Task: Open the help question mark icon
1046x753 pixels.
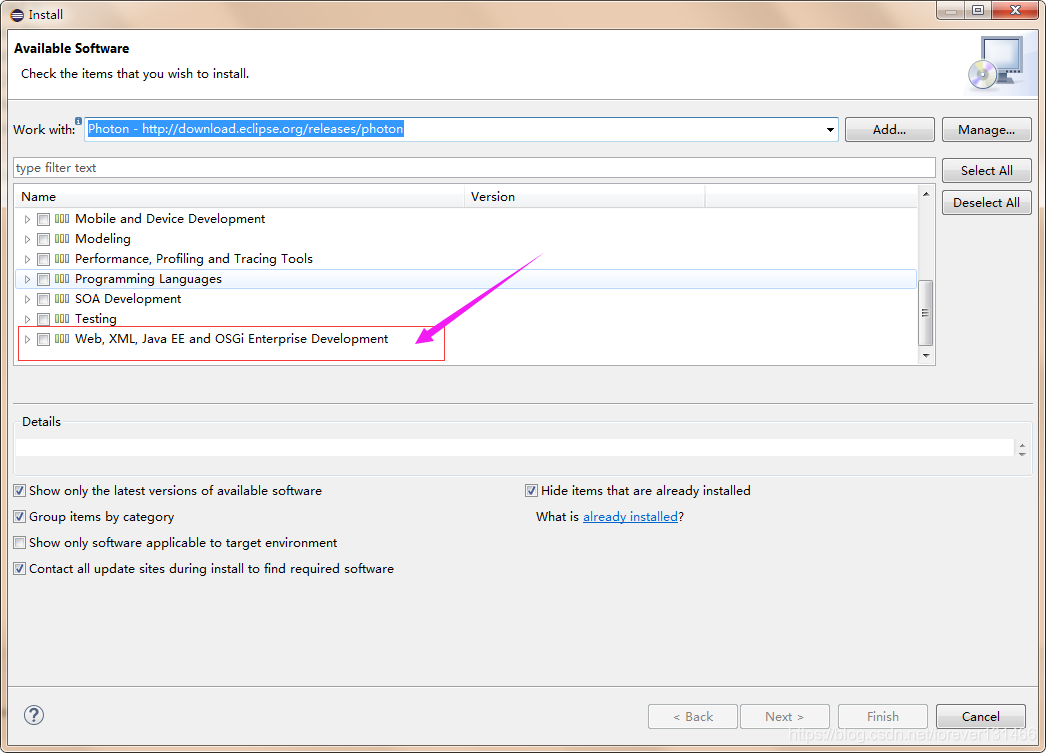Action: point(34,715)
